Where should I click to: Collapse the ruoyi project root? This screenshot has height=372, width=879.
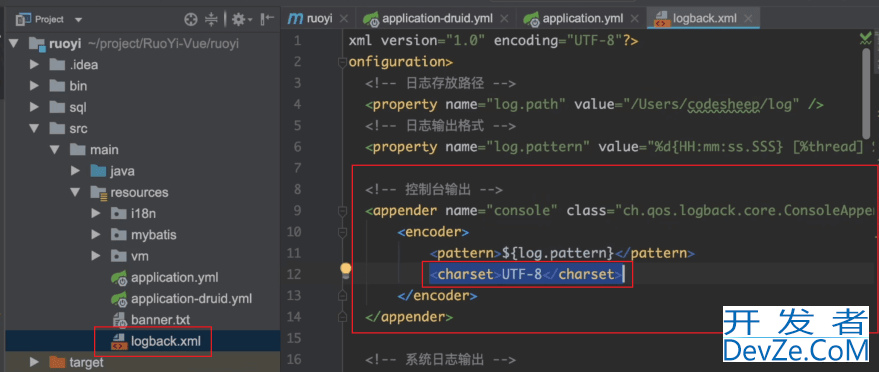15,44
